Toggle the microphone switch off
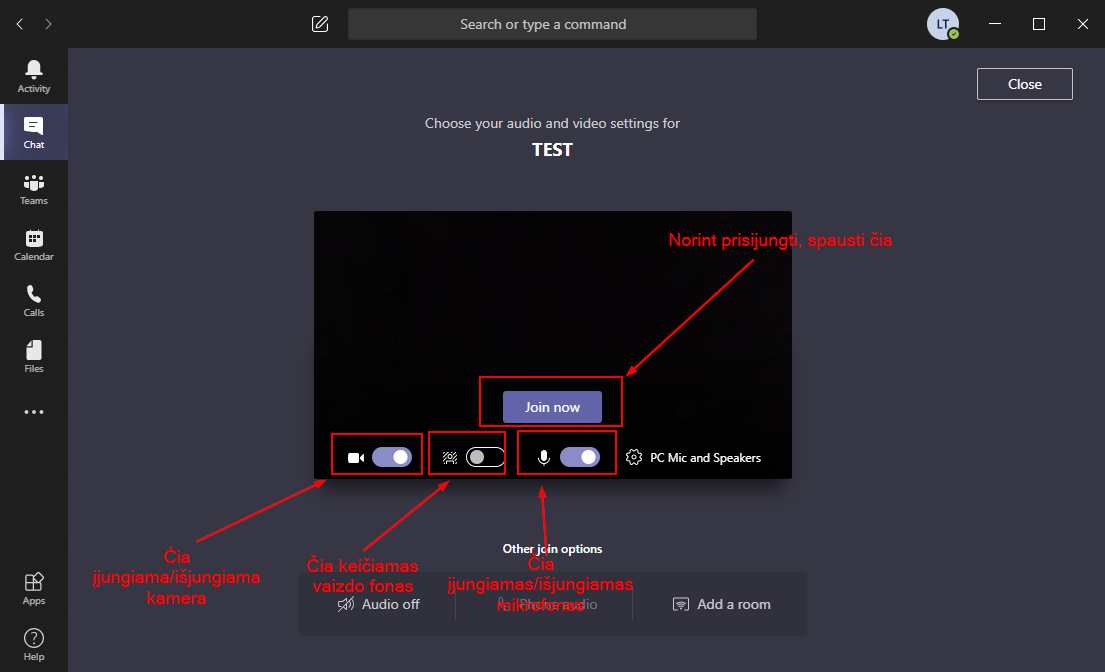The width and height of the screenshot is (1105, 672). coord(580,457)
